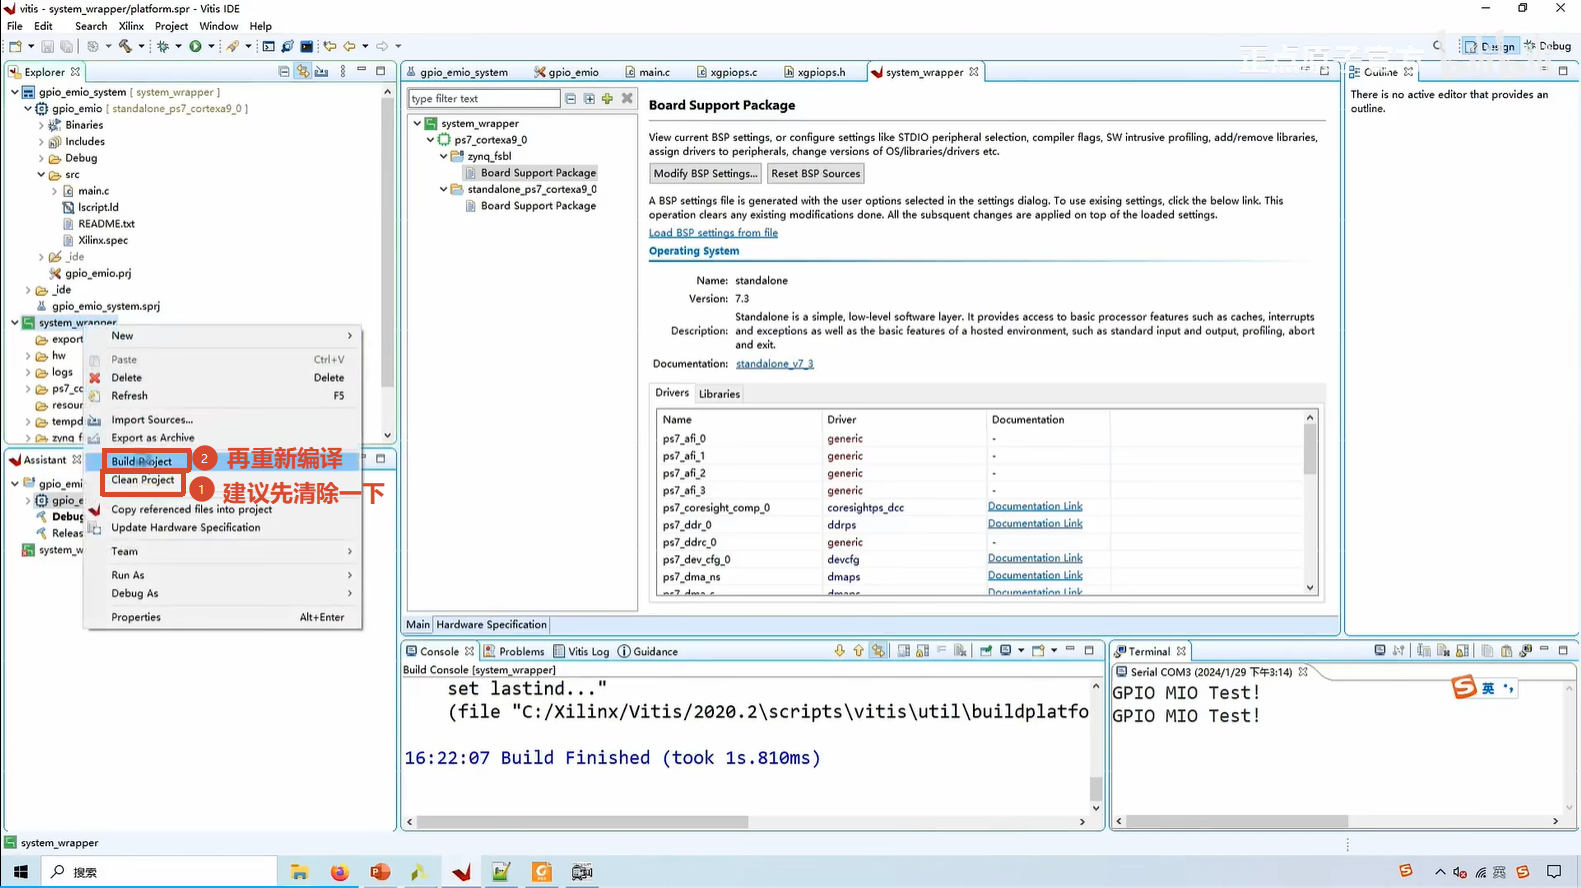This screenshot has height=888, width=1581.
Task: Close the Serial COM3 terminal tab
Action: [1303, 672]
